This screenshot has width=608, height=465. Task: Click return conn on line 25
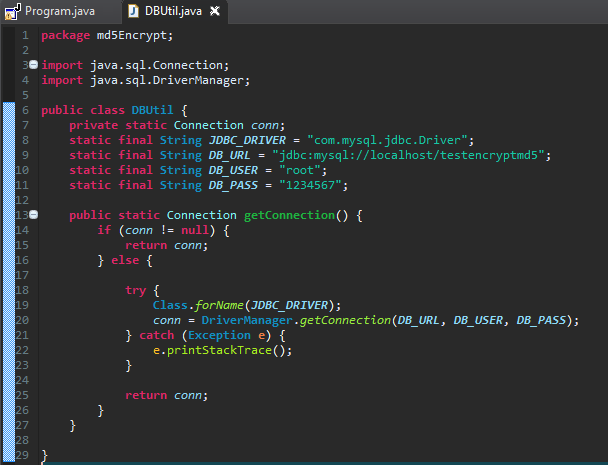[x=166, y=395]
